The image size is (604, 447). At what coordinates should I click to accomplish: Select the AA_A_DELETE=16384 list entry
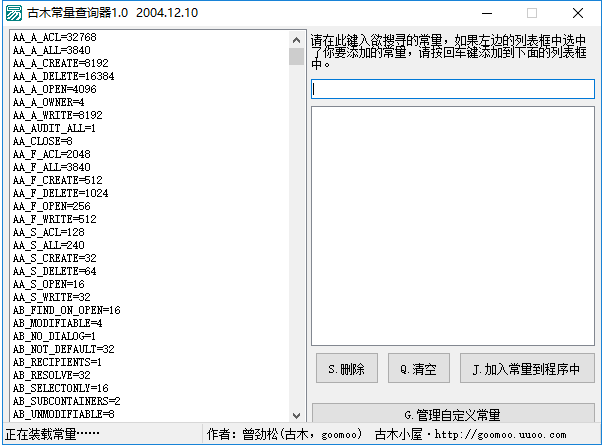coord(64,76)
